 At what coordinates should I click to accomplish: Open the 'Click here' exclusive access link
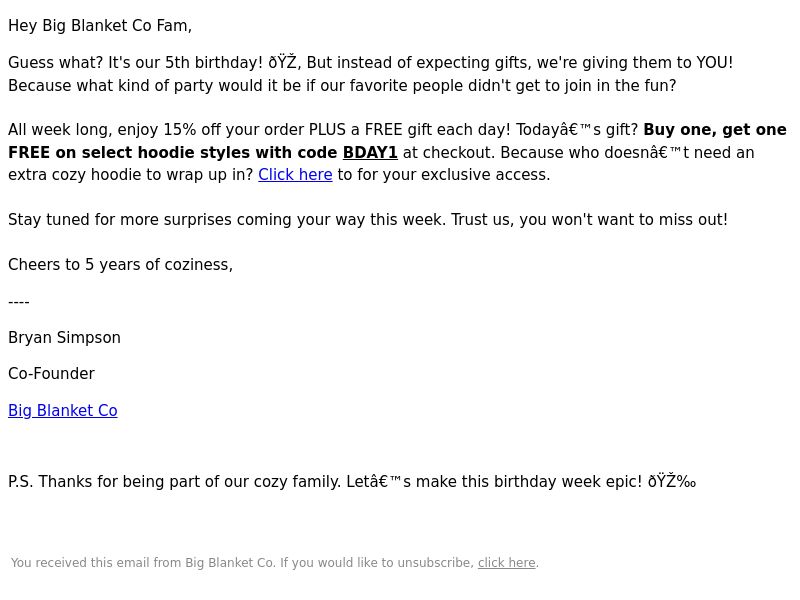295,174
